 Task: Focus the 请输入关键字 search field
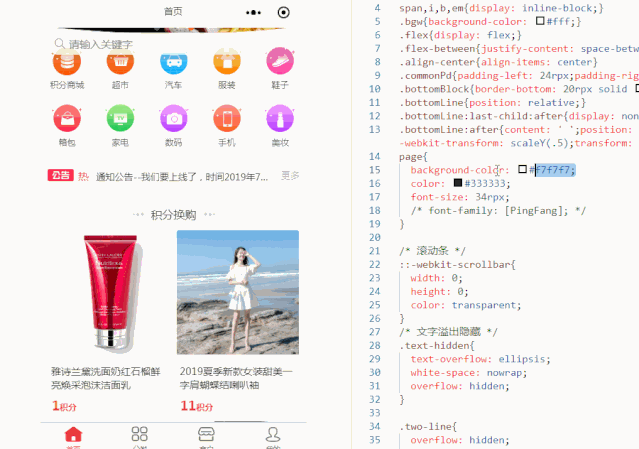coord(100,44)
